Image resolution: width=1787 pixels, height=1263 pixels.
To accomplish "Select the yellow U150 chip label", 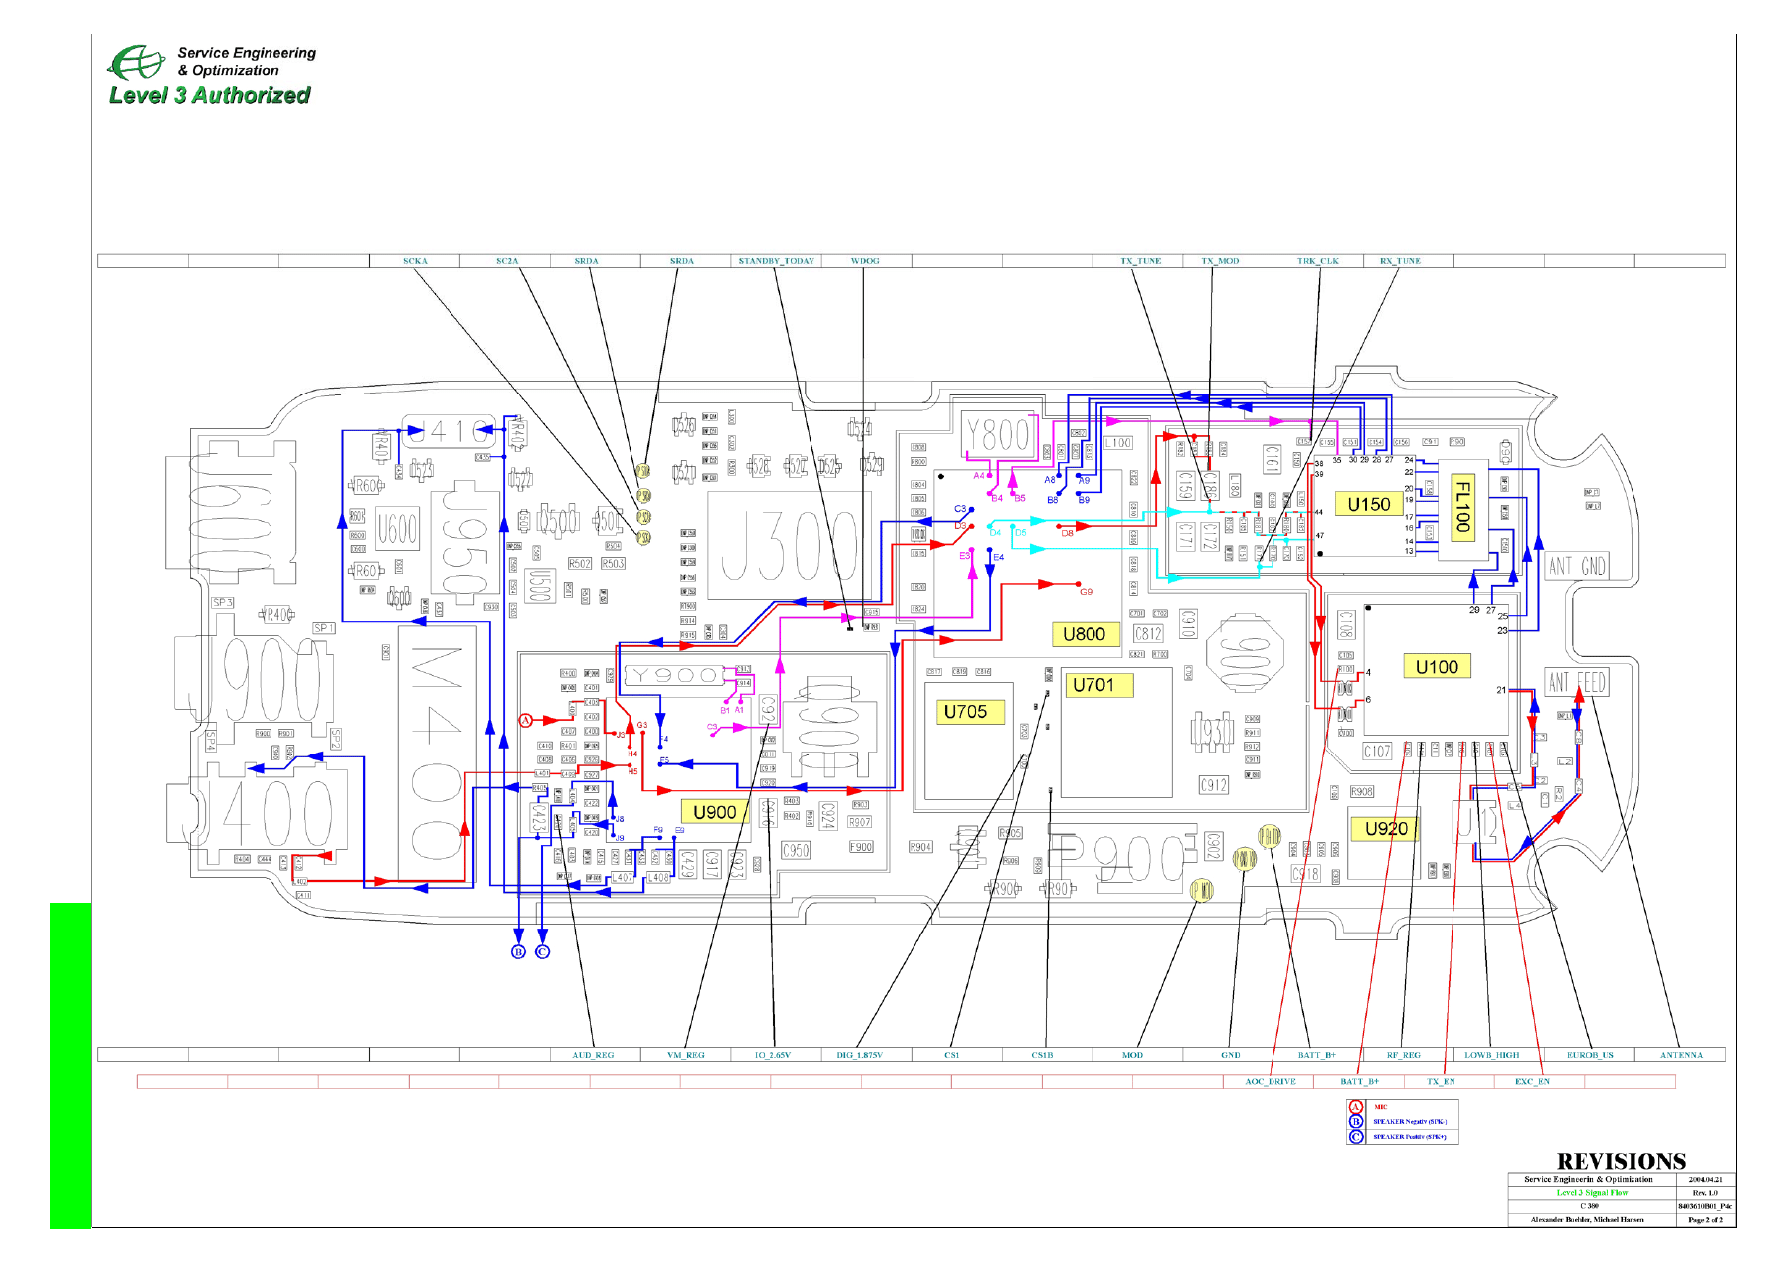I will pyautogui.click(x=1368, y=505).
